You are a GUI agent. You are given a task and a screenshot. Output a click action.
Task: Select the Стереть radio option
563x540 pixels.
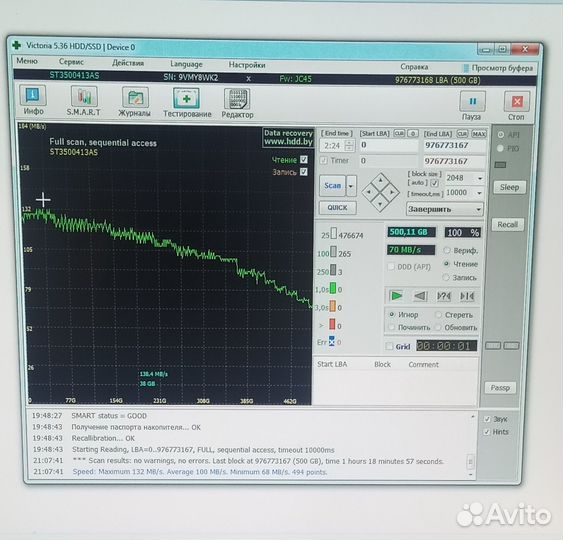[438, 315]
